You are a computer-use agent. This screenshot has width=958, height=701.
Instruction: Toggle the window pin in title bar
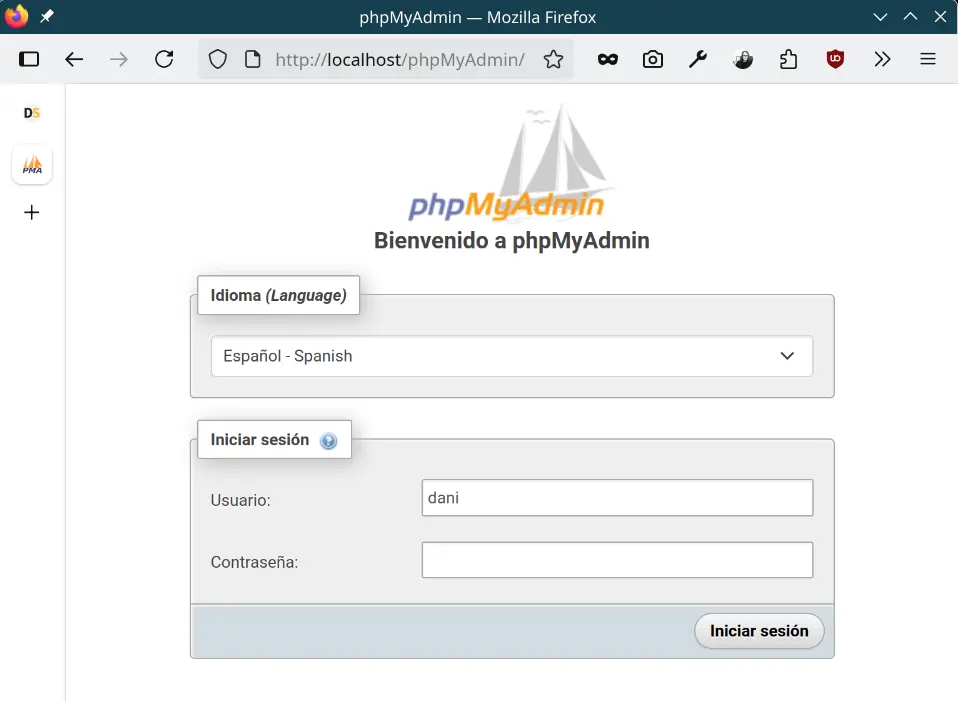[47, 17]
